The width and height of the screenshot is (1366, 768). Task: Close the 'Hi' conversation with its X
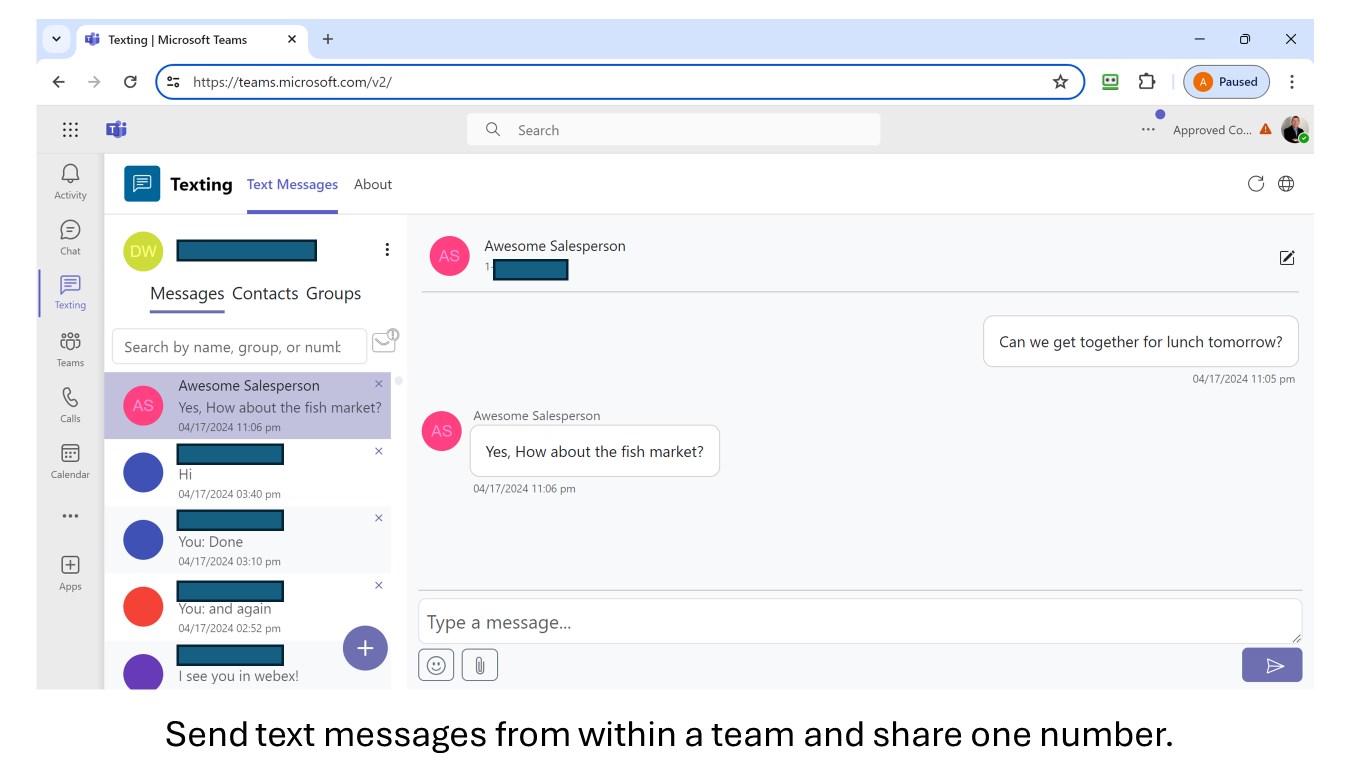[379, 451]
